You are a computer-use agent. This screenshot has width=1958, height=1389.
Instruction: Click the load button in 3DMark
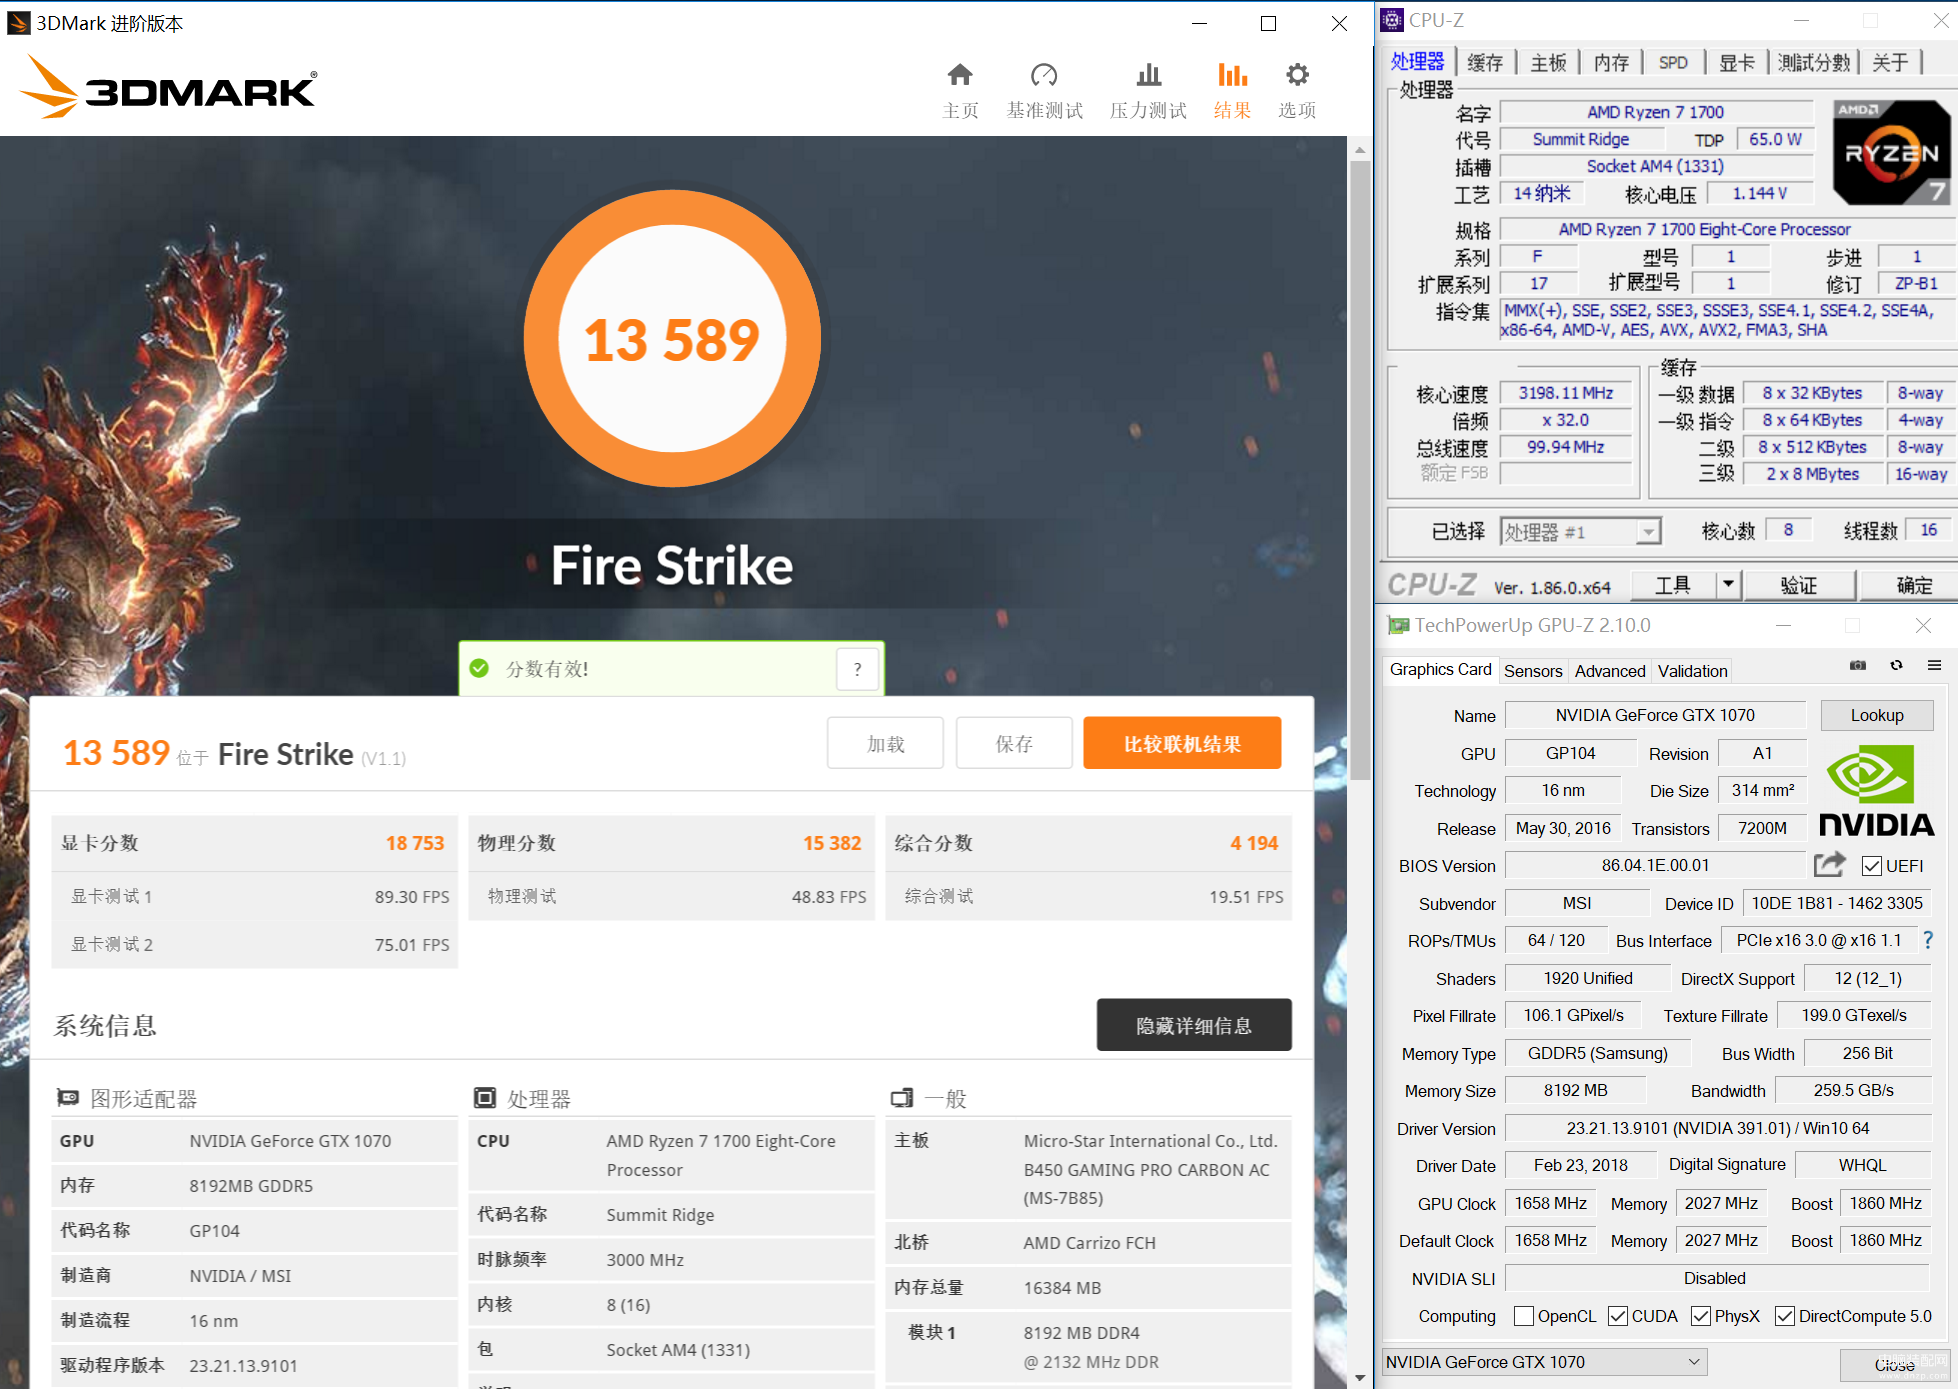click(x=885, y=743)
